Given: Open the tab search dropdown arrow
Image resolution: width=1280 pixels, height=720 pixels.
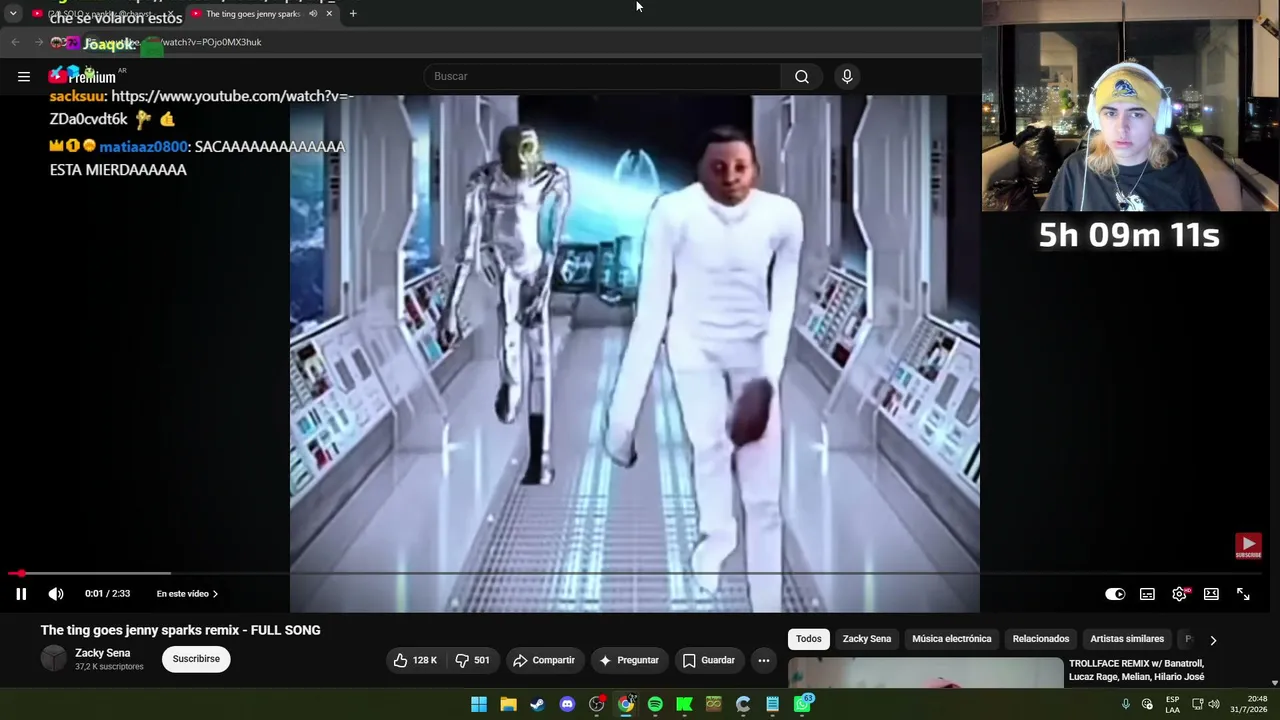Looking at the screenshot, I should (13, 14).
